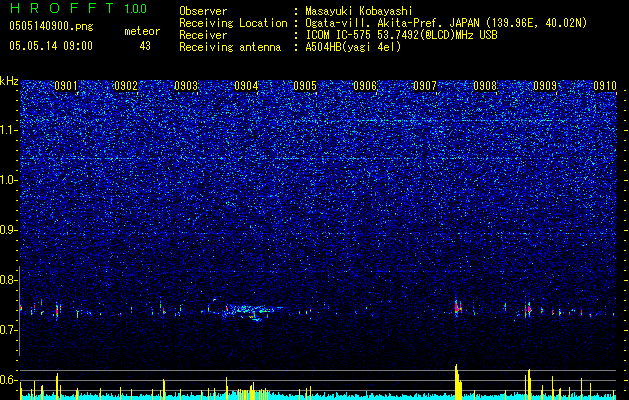Select the file name 0505140900.png
The width and height of the screenshot is (629, 400).
point(51,26)
